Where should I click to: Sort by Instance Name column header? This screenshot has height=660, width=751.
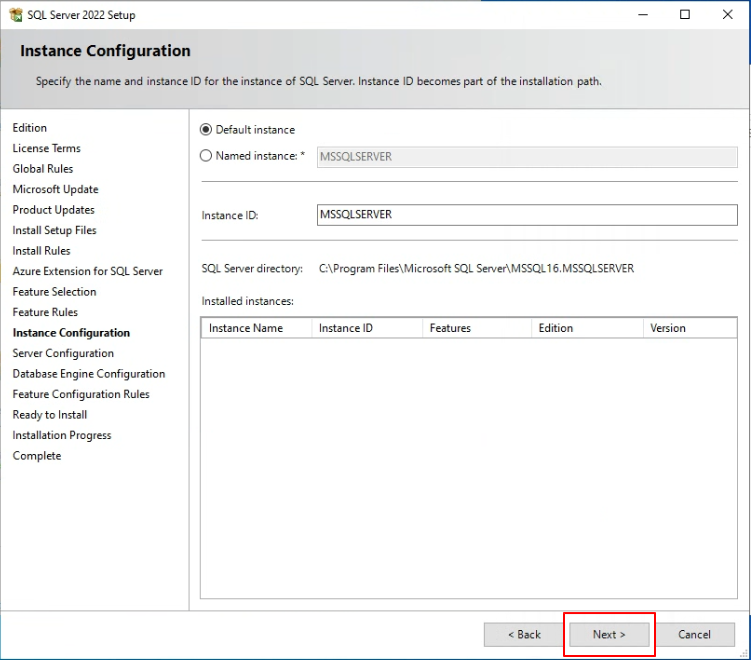(x=257, y=328)
